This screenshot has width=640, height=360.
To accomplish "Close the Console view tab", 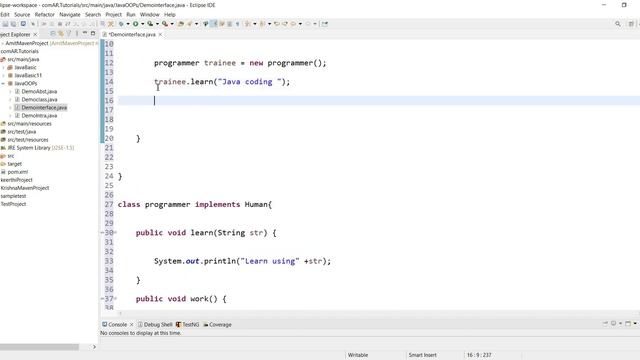I will pos(131,325).
